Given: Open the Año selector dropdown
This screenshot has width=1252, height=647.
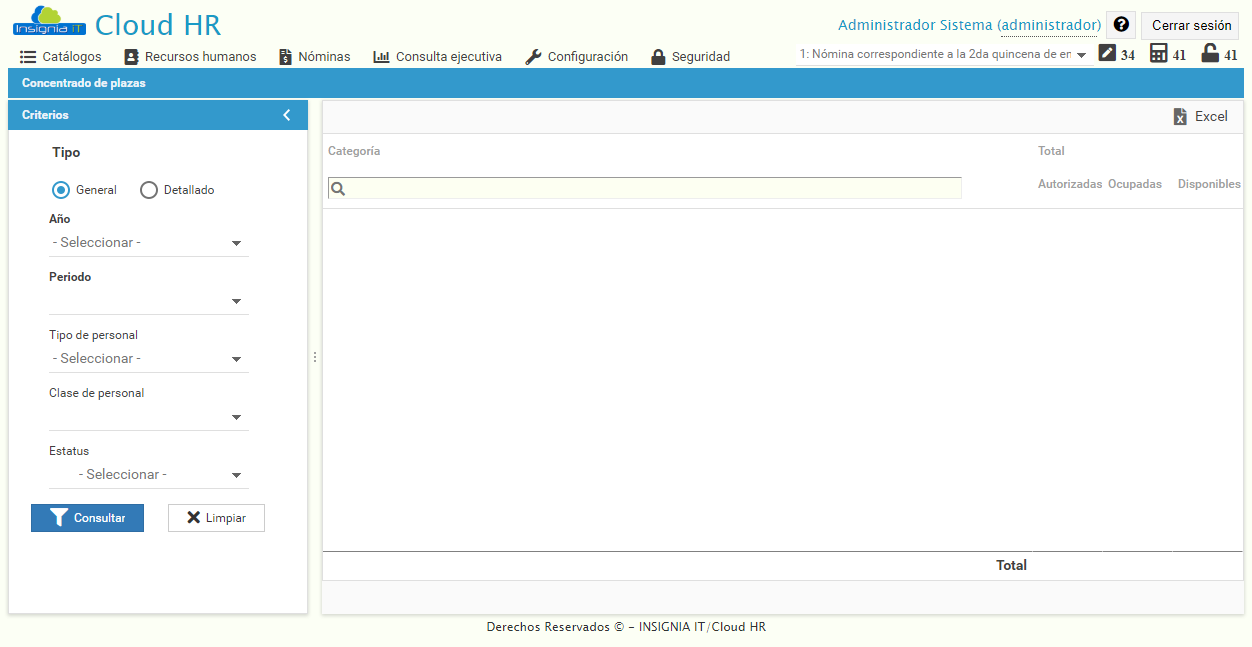Looking at the screenshot, I should [x=237, y=242].
